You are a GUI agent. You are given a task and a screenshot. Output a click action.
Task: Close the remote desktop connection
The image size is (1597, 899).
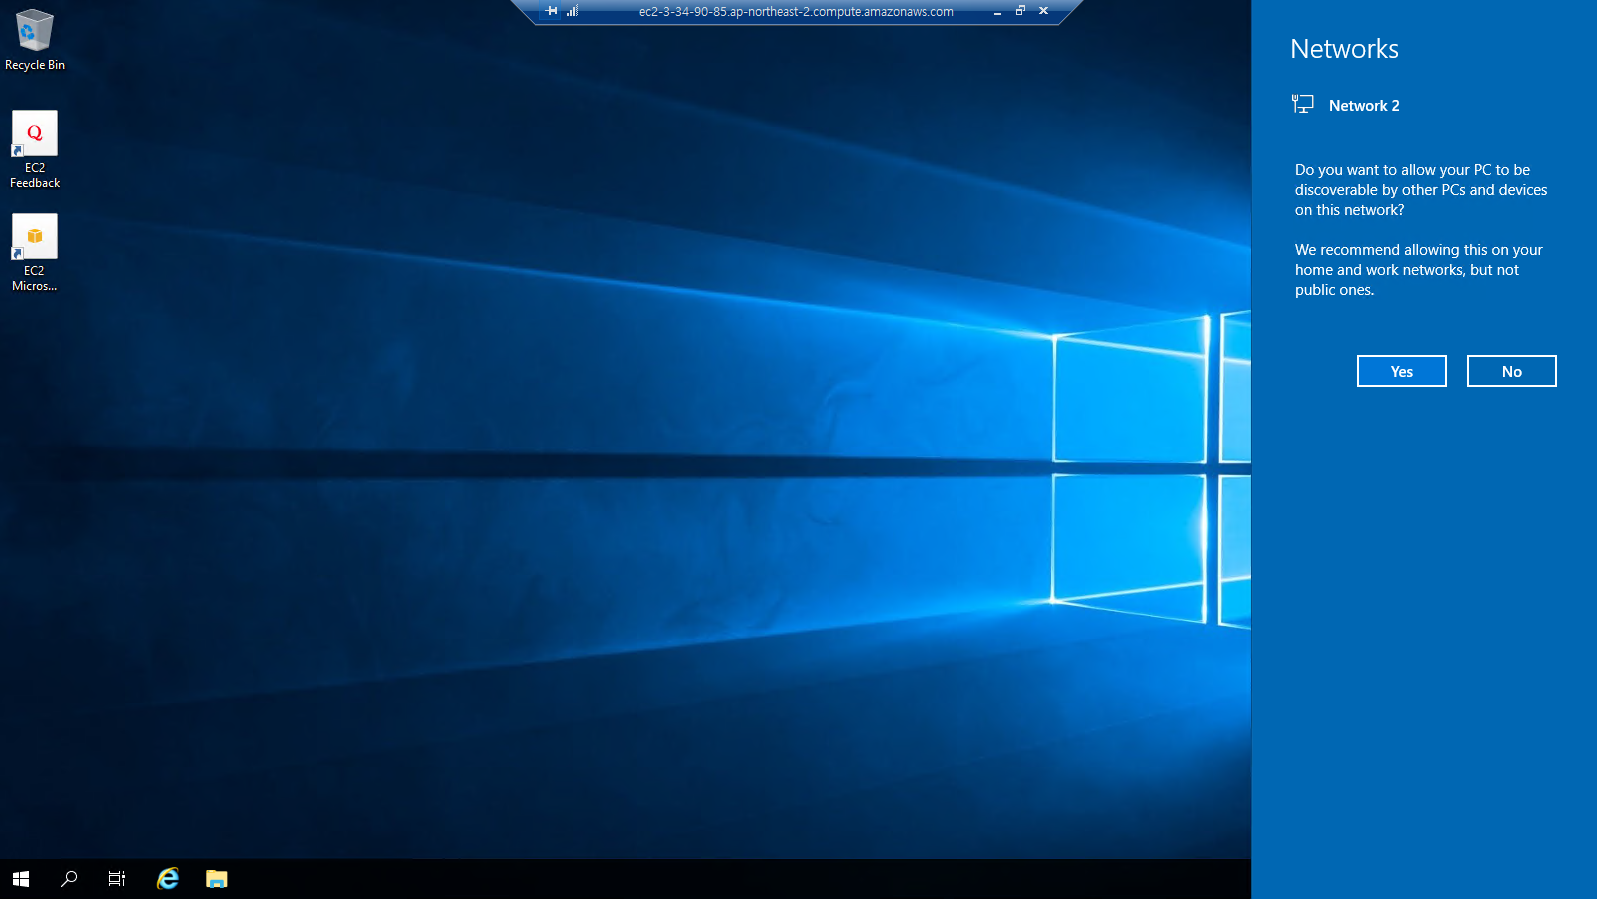(x=1043, y=11)
